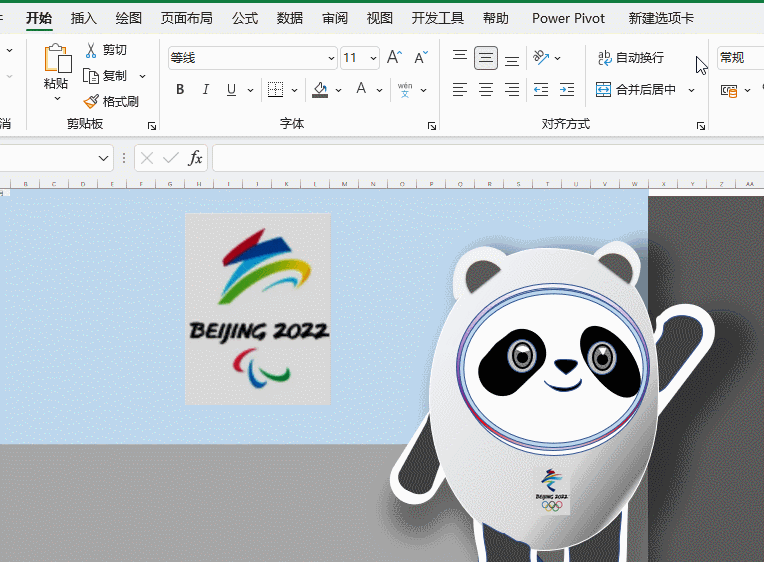
Task: Click inside the formula bar input
Action: point(480,158)
